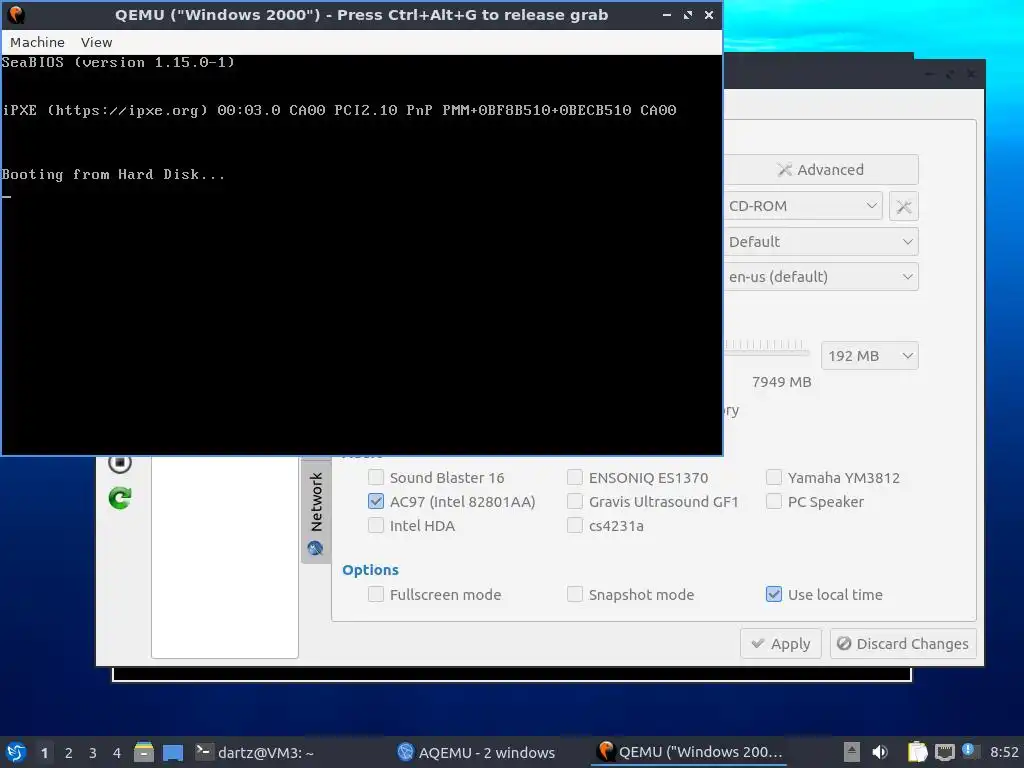
Task: Click inside the QEMU black boot console
Action: [362, 255]
